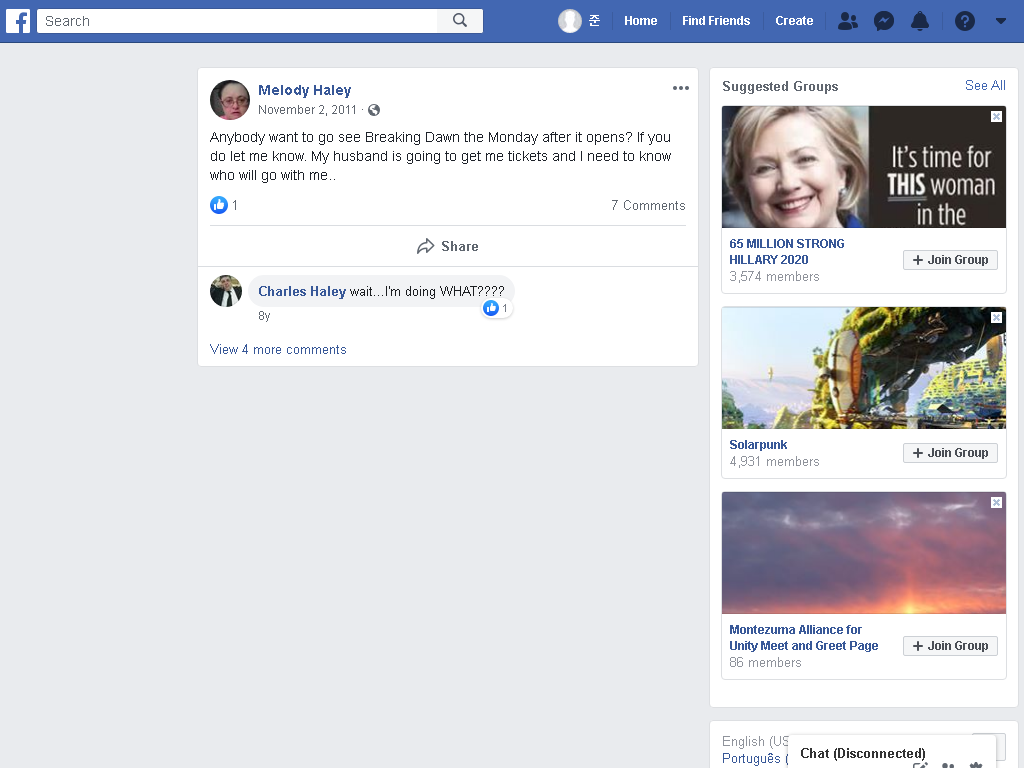This screenshot has height=768, width=1024.
Task: Click the globe audience icon on the post
Action: pyautogui.click(x=374, y=110)
